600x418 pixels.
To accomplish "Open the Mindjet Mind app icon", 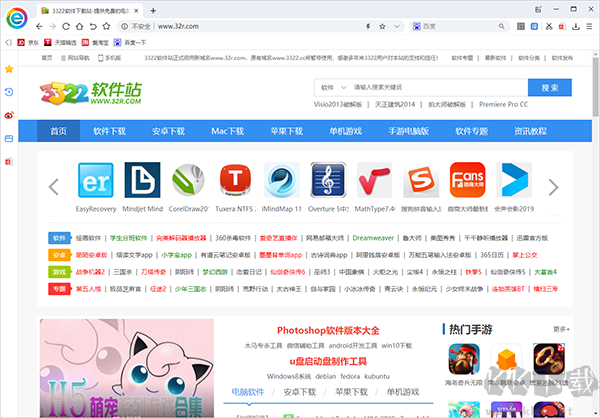I will coord(142,180).
